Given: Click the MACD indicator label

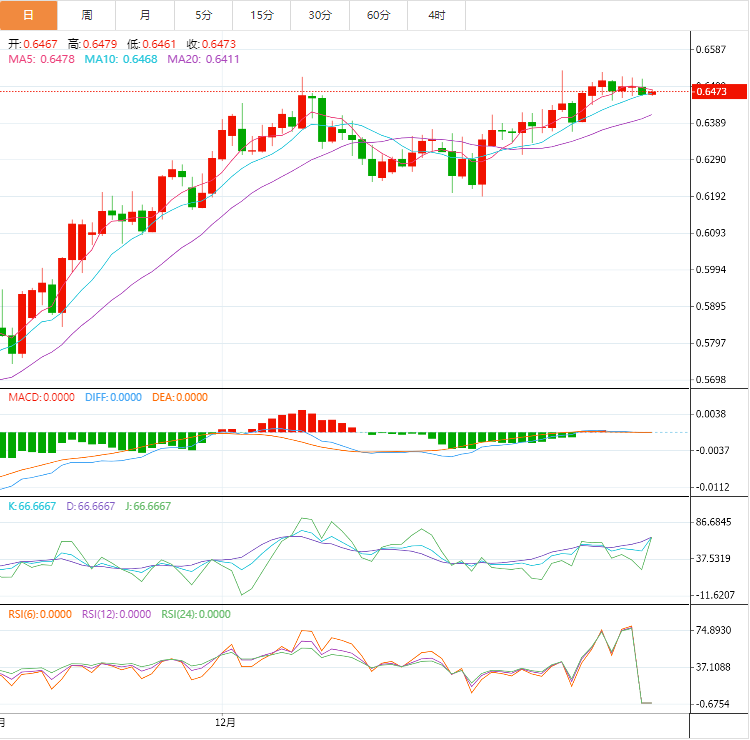Looking at the screenshot, I should pyautogui.click(x=41, y=397).
